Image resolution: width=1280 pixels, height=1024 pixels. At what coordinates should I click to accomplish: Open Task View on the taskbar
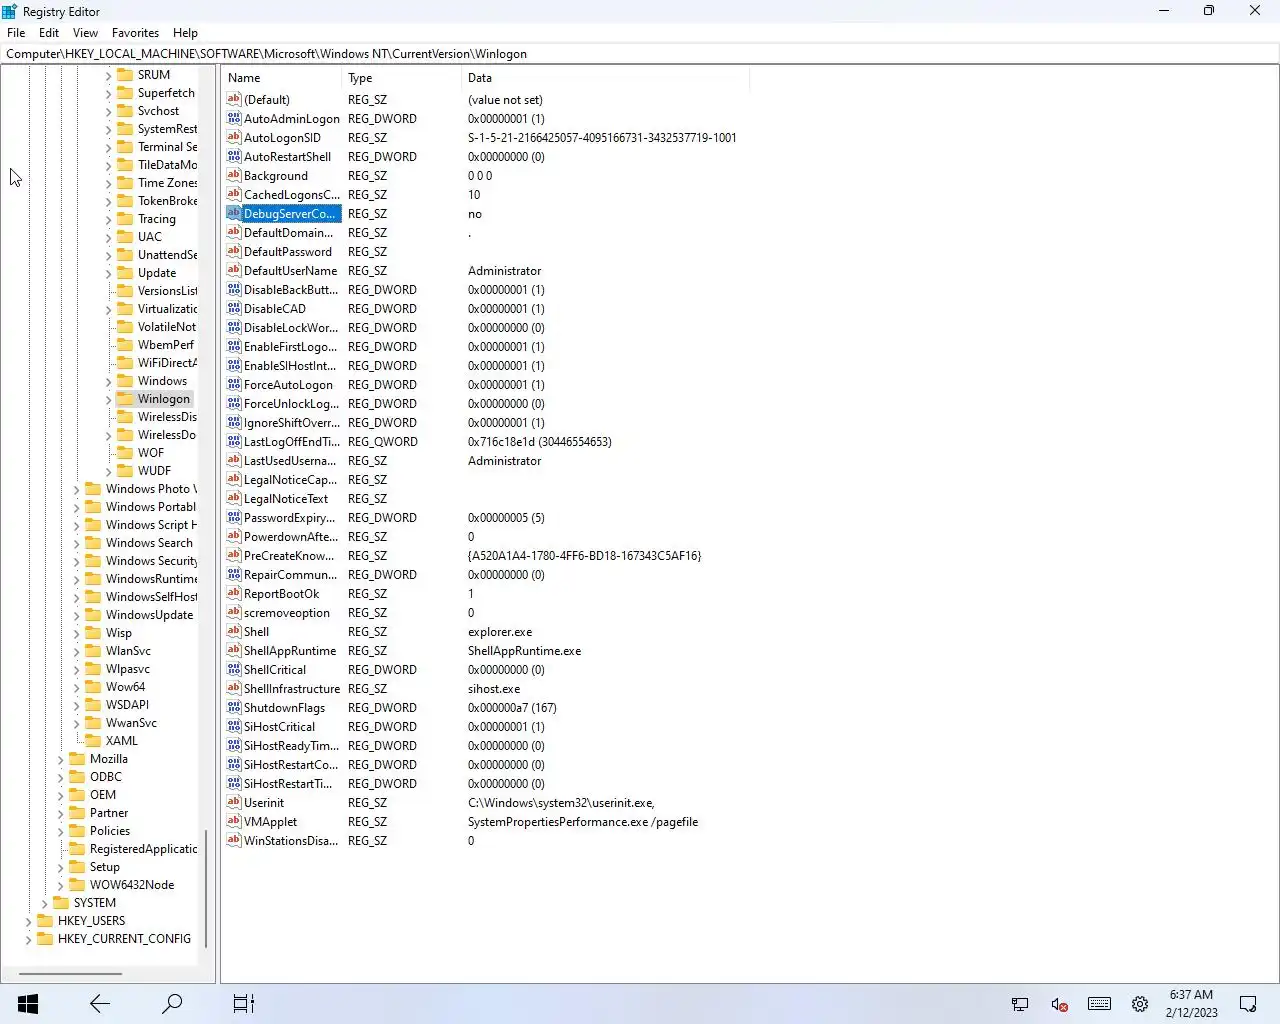click(244, 1003)
